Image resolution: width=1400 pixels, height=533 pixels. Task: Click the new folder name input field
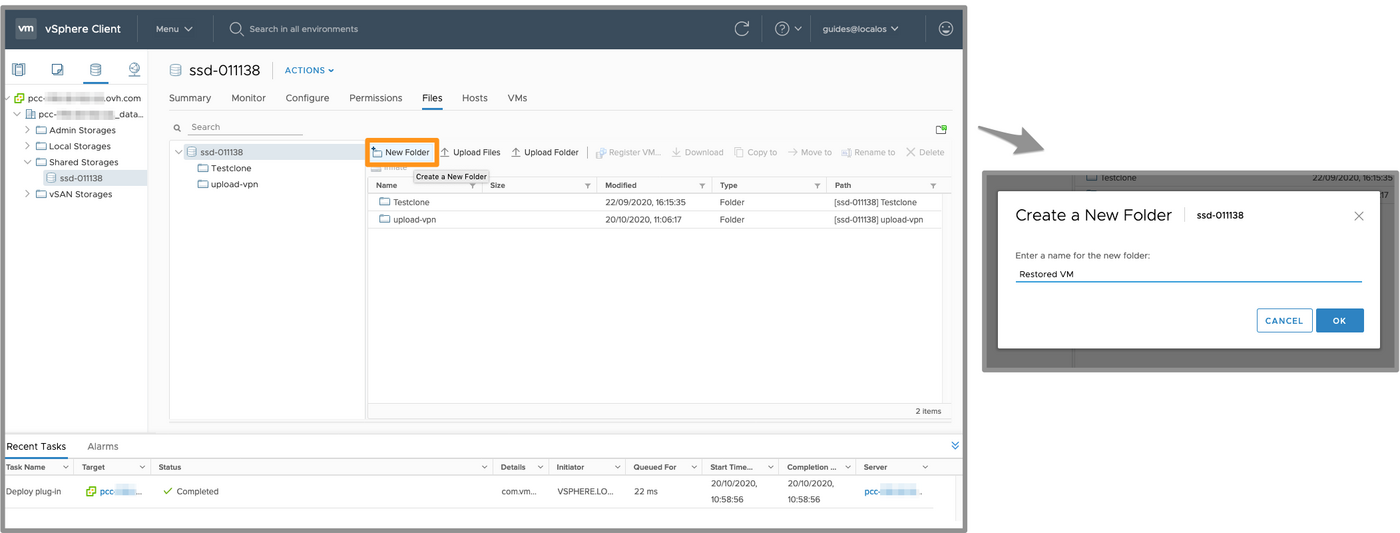pyautogui.click(x=1188, y=273)
